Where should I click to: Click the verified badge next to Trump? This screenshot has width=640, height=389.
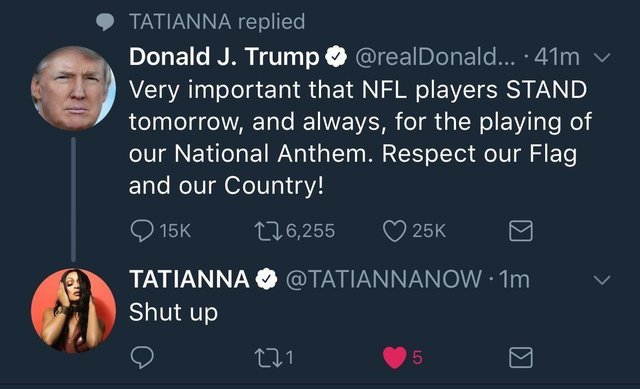(336, 57)
